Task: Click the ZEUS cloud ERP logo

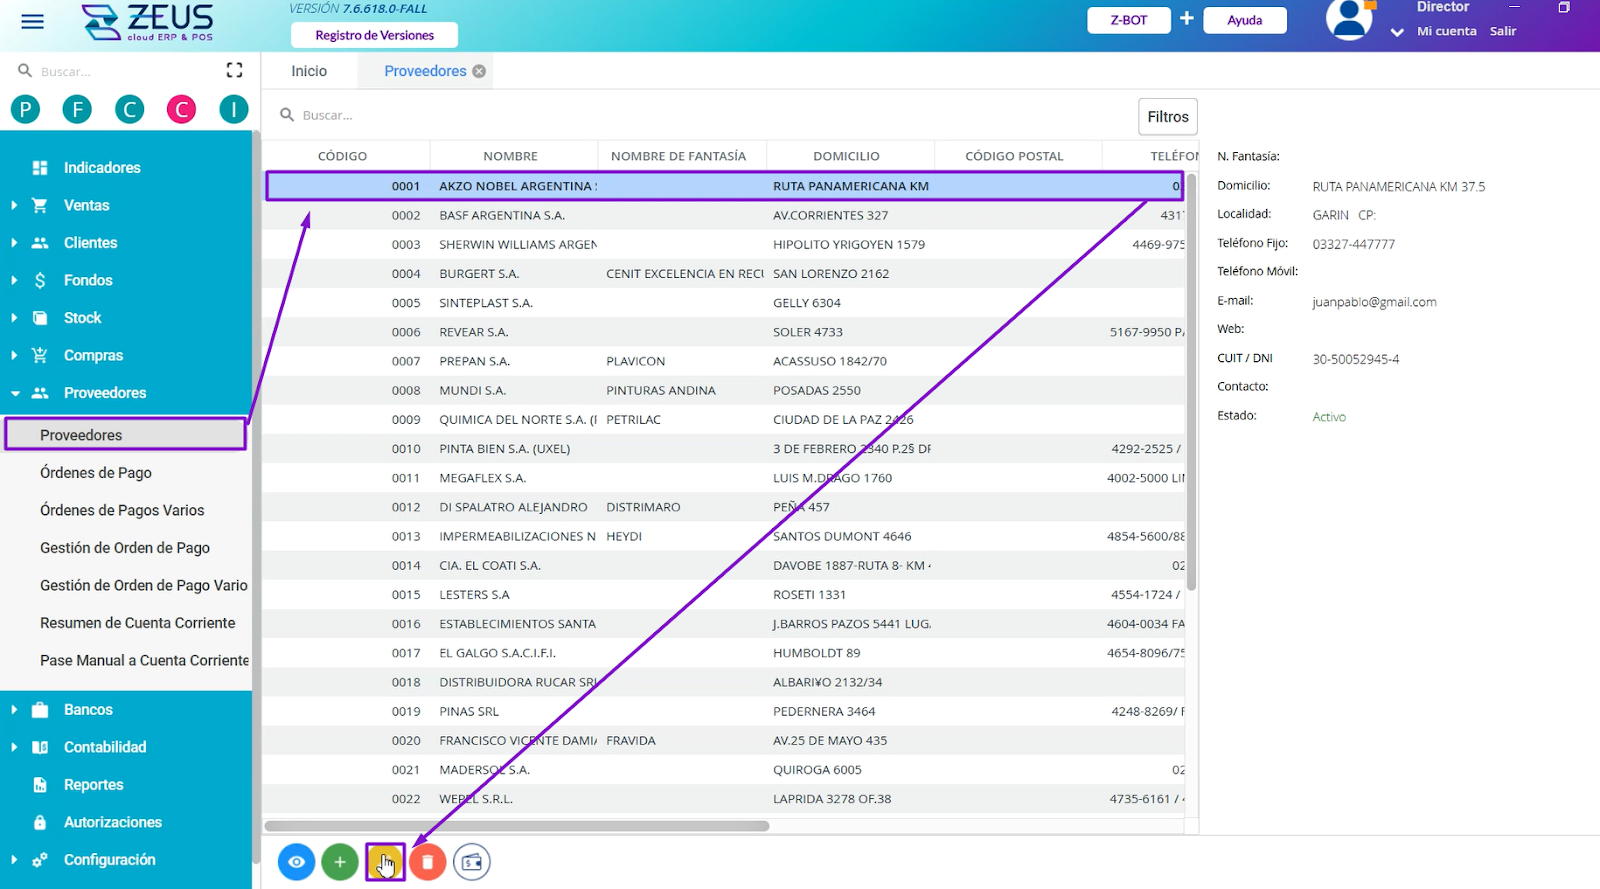Action: pos(147,22)
